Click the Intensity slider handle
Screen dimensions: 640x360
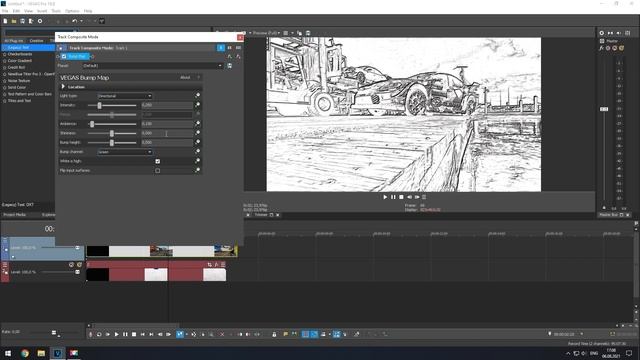[99, 105]
